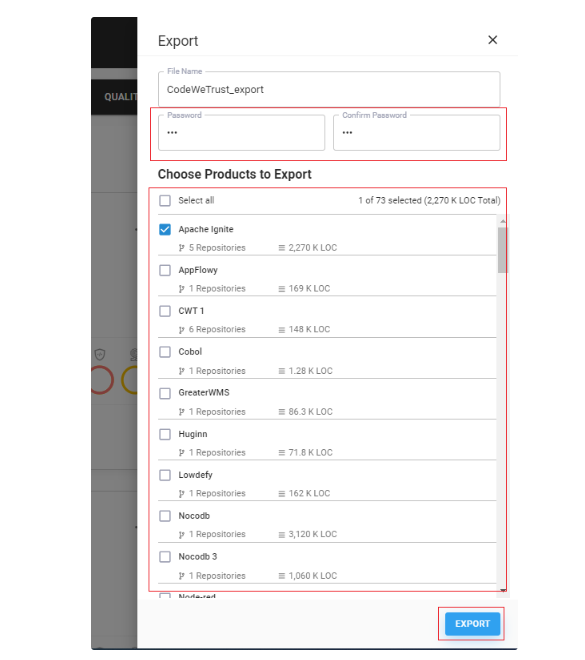Click the AppFlowy product name
585x660 pixels.
(198, 270)
